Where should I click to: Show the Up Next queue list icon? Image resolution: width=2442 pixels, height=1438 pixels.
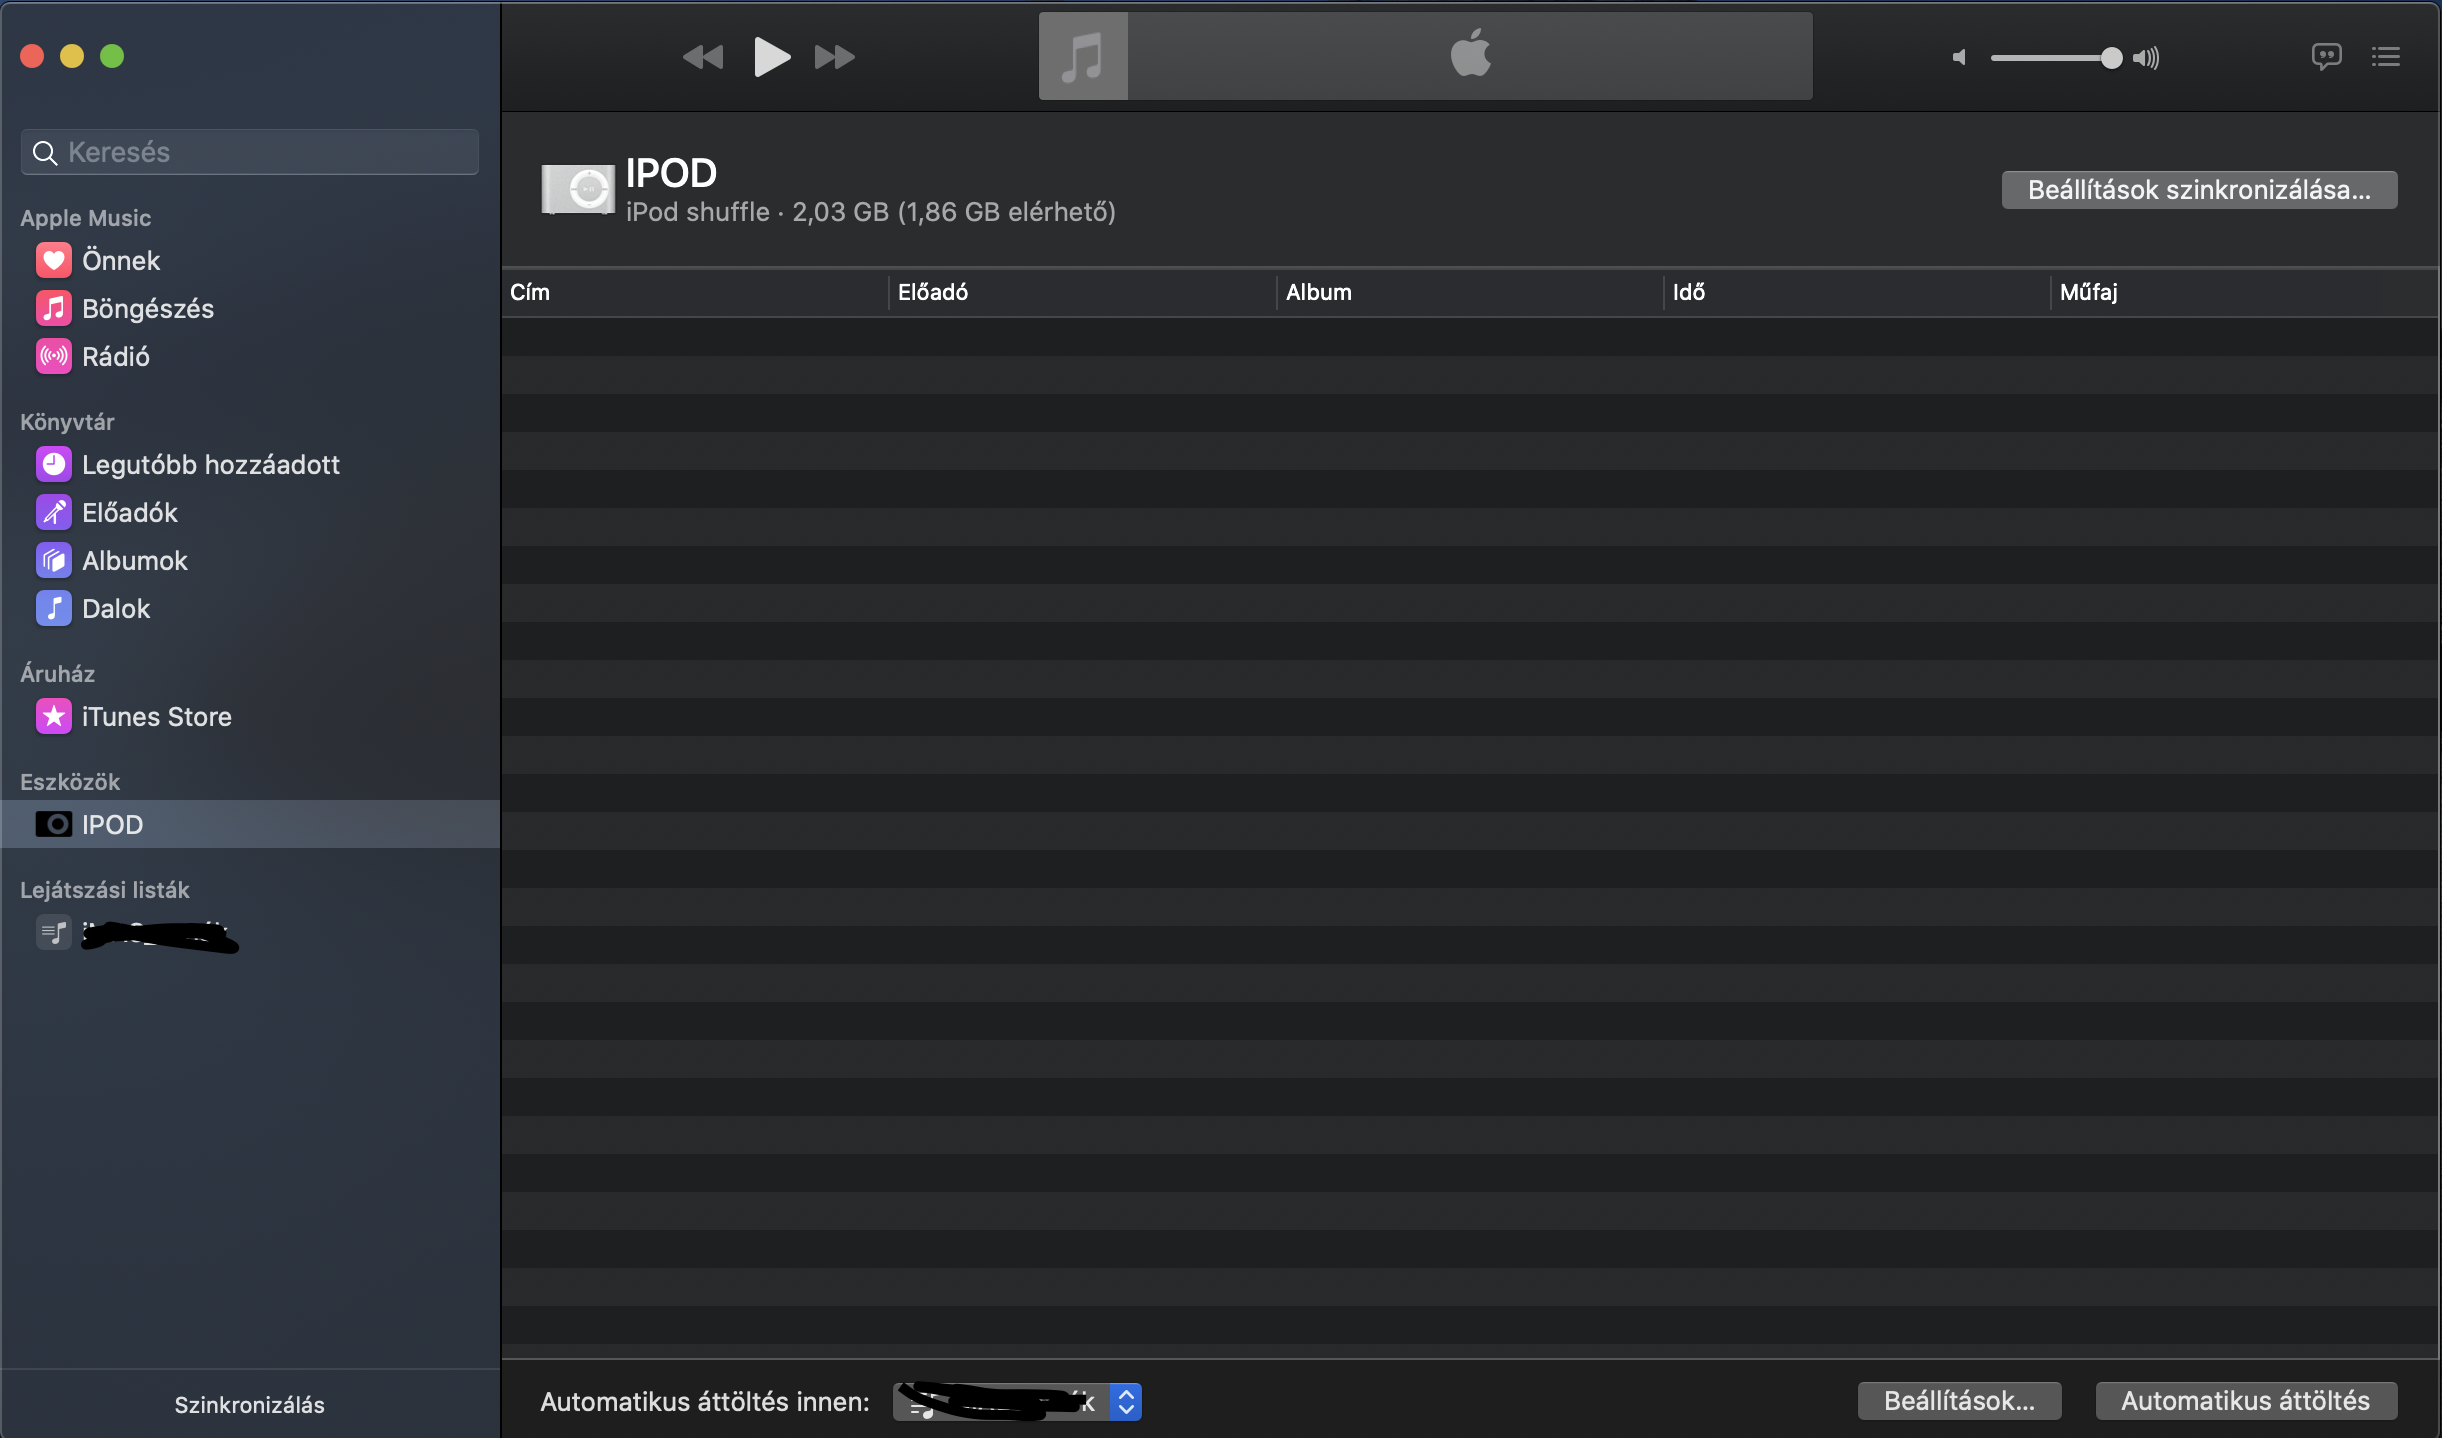click(2386, 57)
